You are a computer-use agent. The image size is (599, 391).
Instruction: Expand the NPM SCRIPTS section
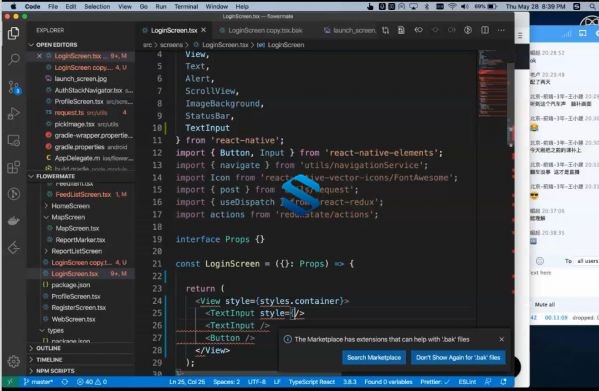click(x=55, y=371)
